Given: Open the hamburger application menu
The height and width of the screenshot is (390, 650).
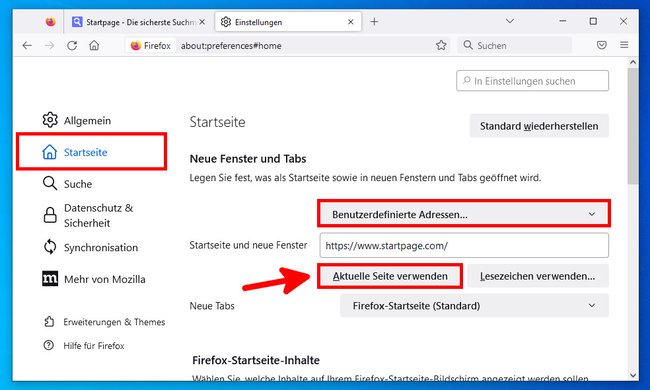Looking at the screenshot, I should pyautogui.click(x=624, y=45).
